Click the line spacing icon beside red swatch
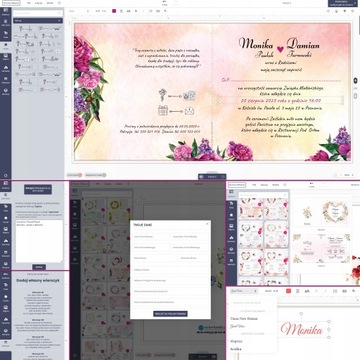 click(x=298, y=291)
